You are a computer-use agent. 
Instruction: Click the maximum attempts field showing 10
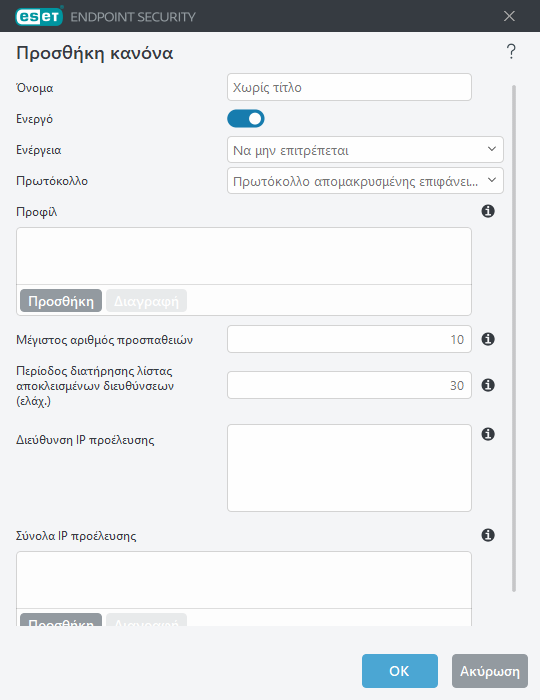(349, 339)
